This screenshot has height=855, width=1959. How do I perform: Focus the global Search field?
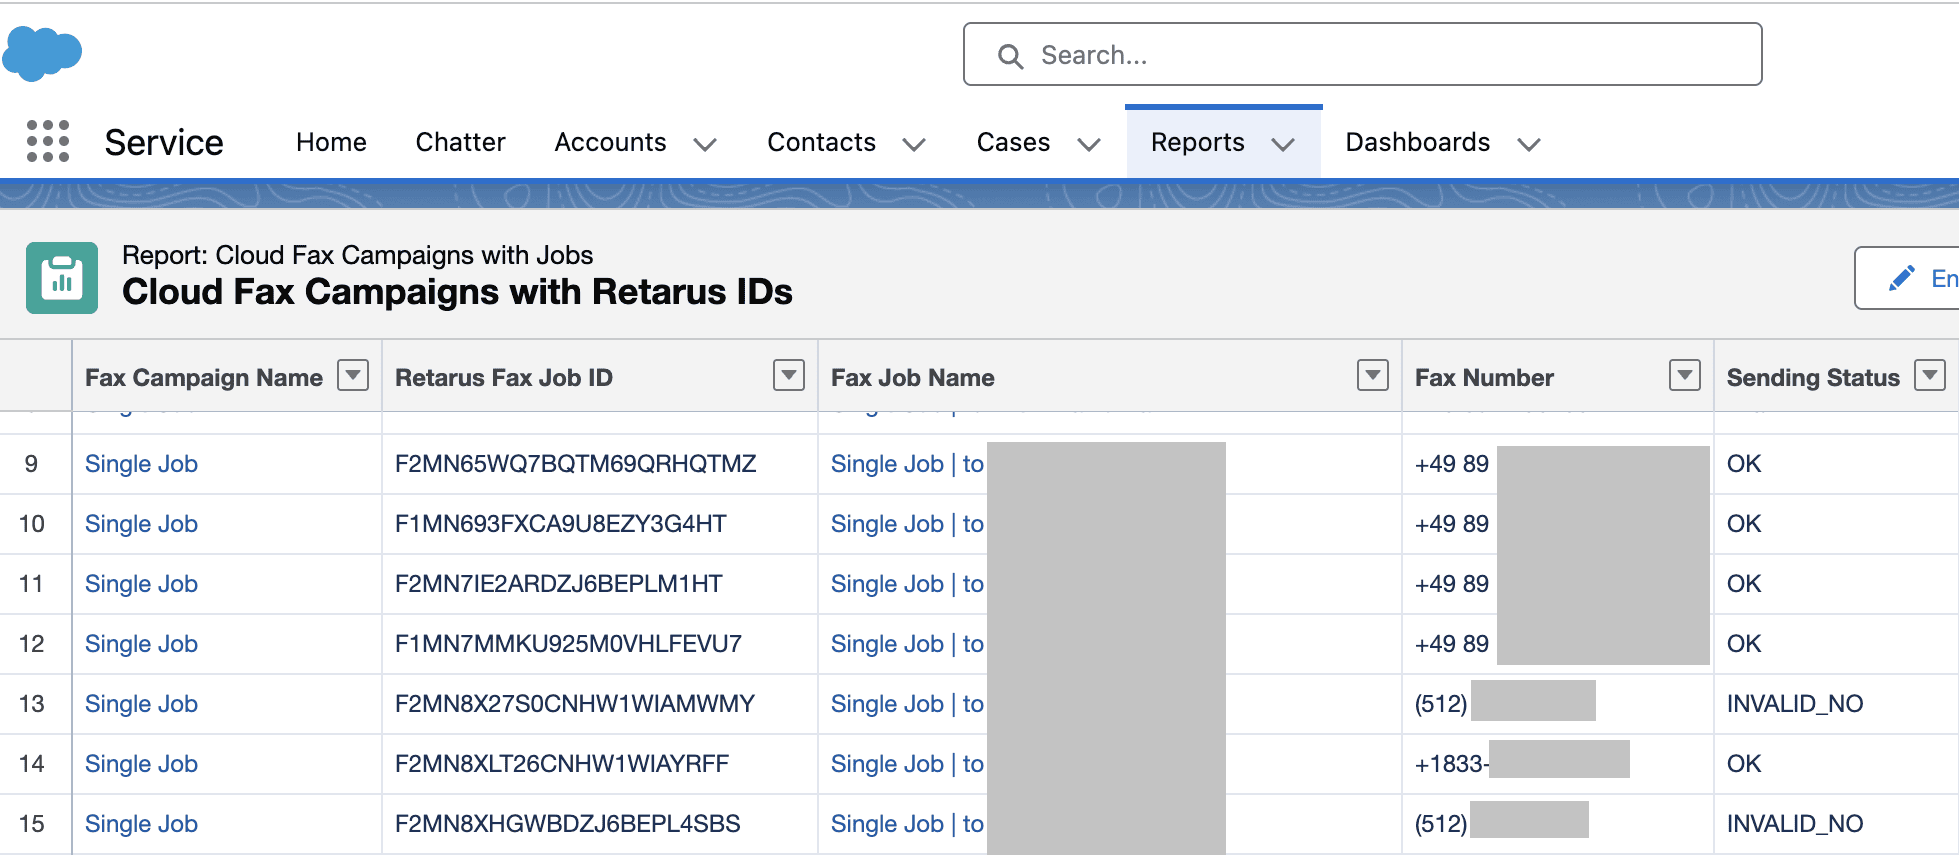(1362, 54)
